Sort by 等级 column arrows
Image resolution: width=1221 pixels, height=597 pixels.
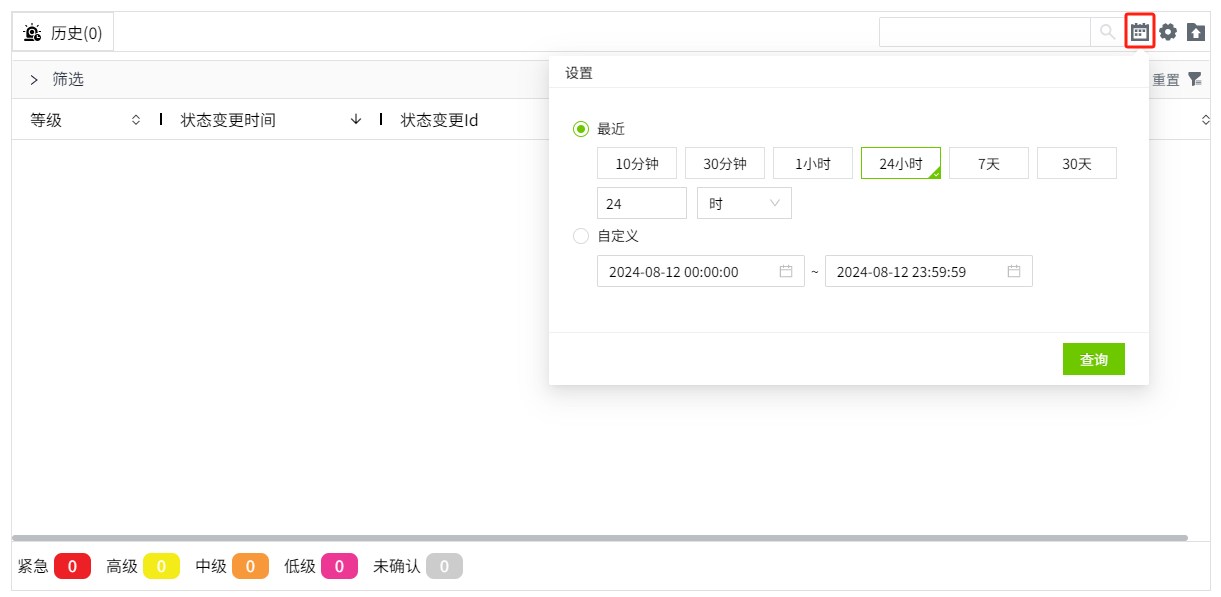[x=136, y=120]
